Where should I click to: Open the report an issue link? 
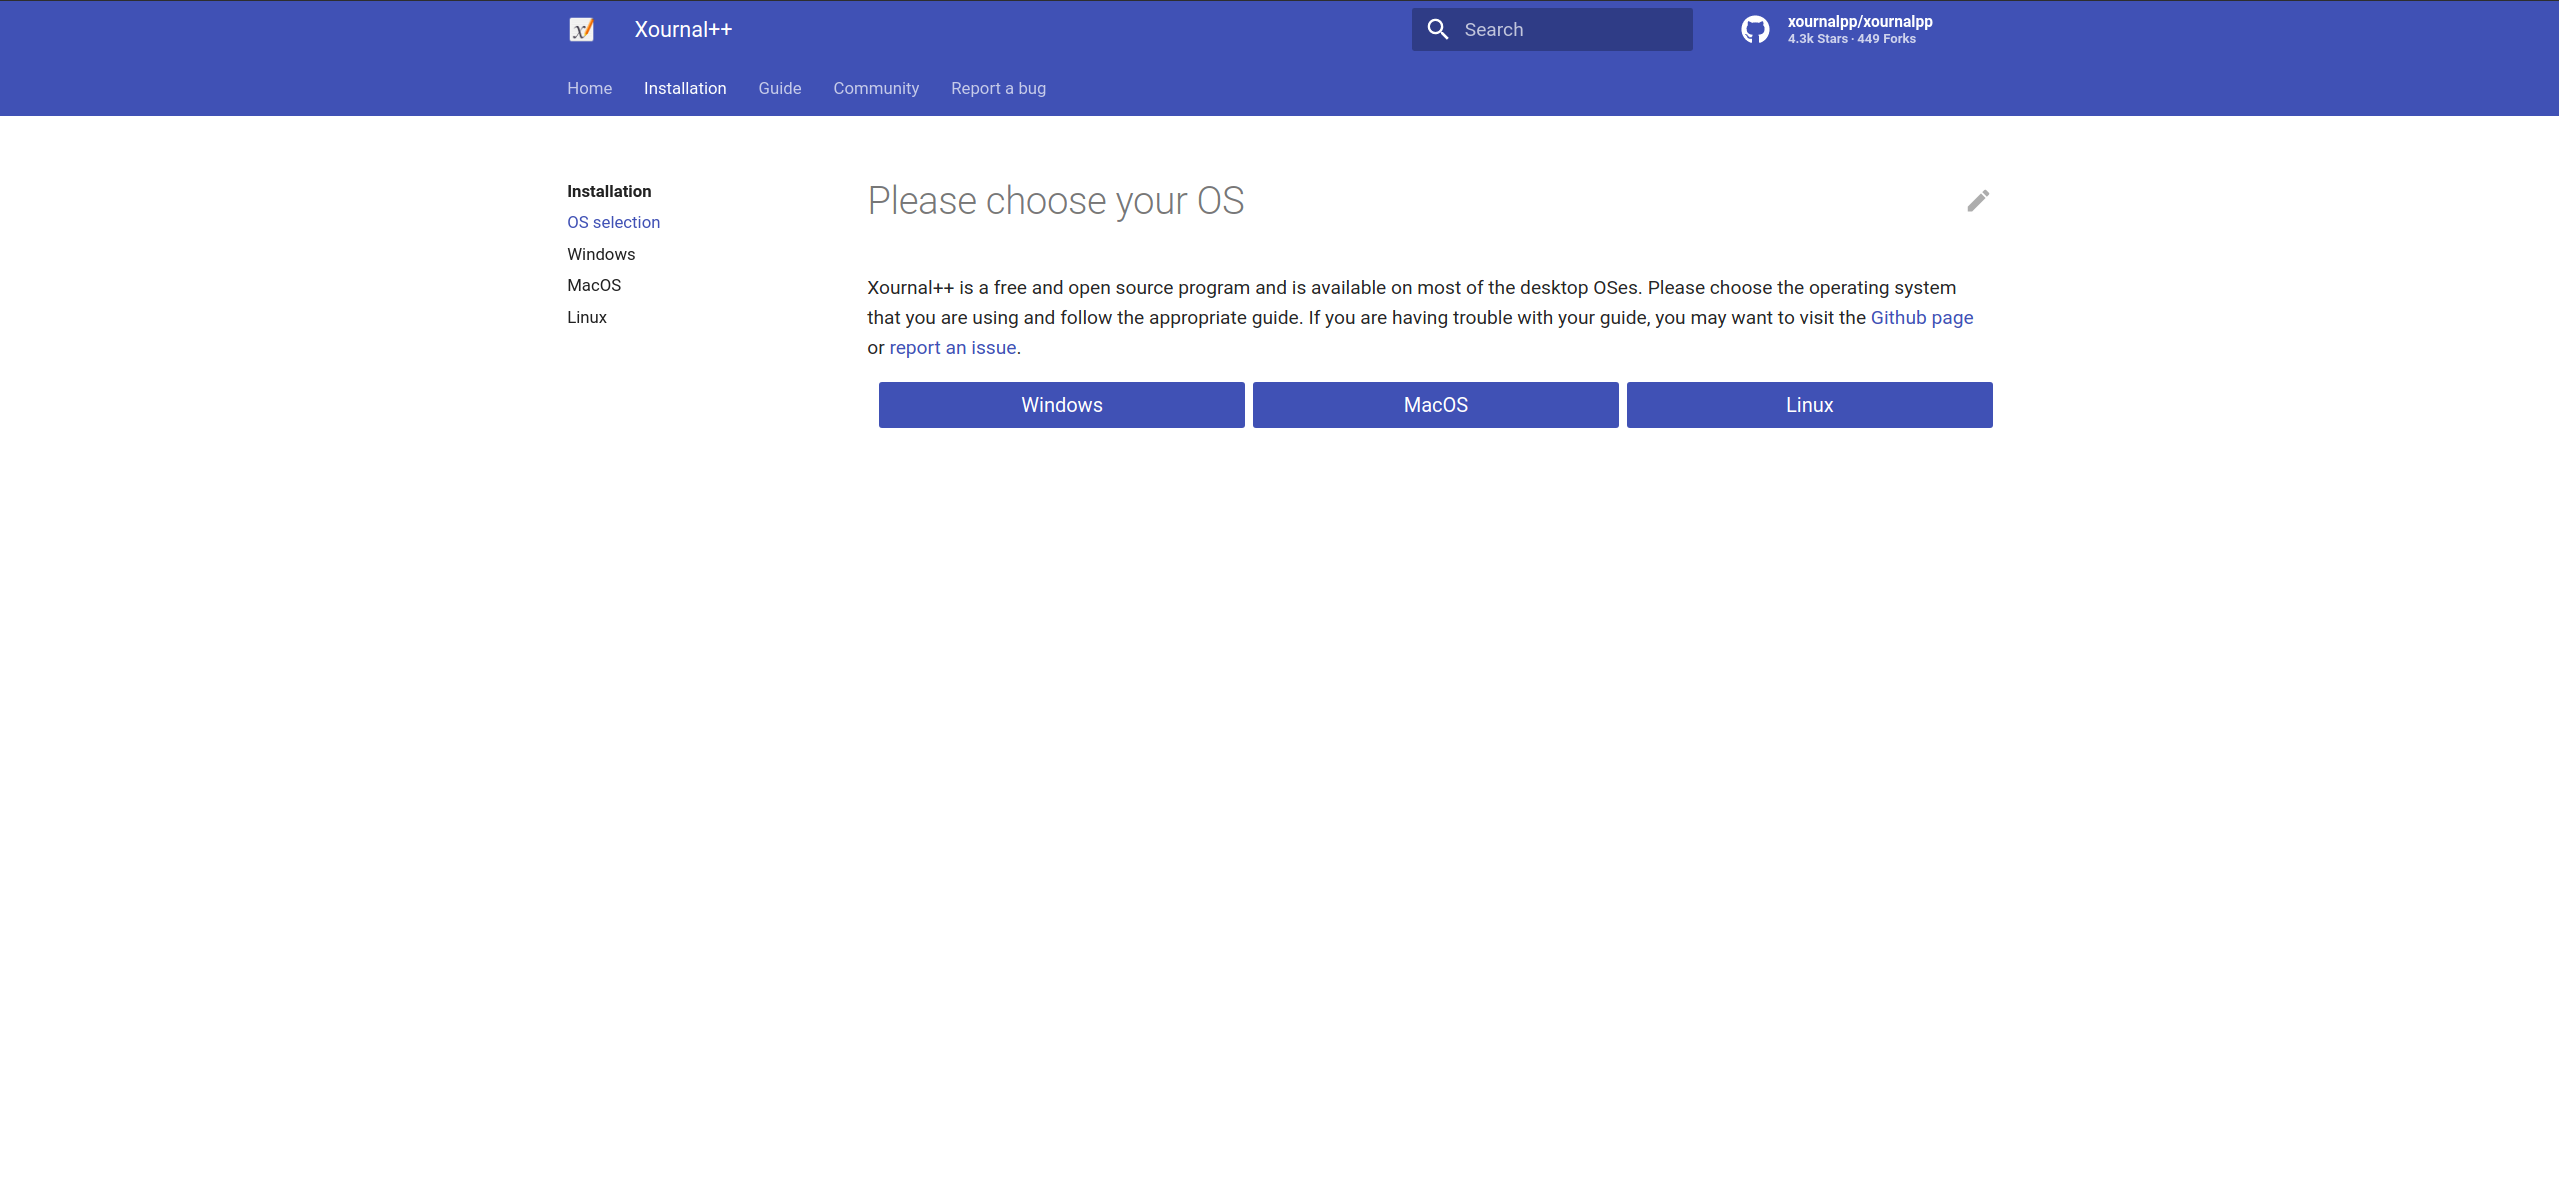[x=951, y=347]
